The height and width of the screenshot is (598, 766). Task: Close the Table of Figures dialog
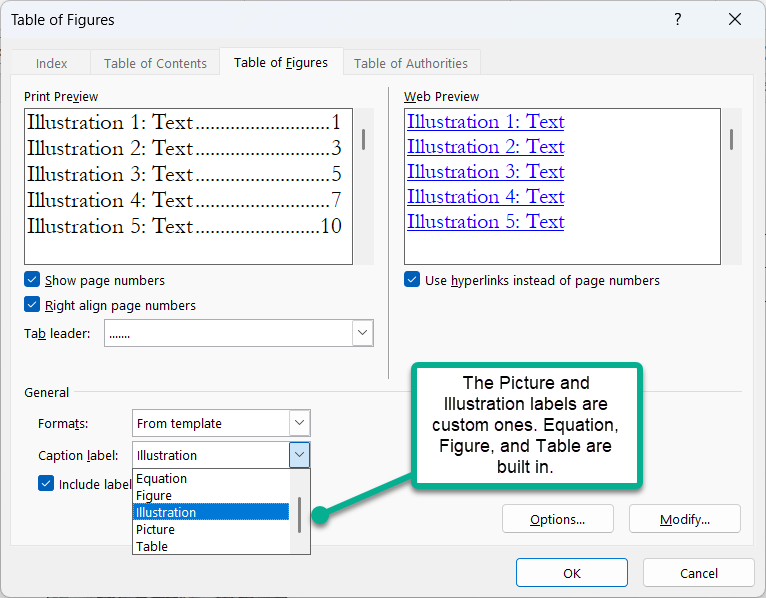click(x=735, y=20)
